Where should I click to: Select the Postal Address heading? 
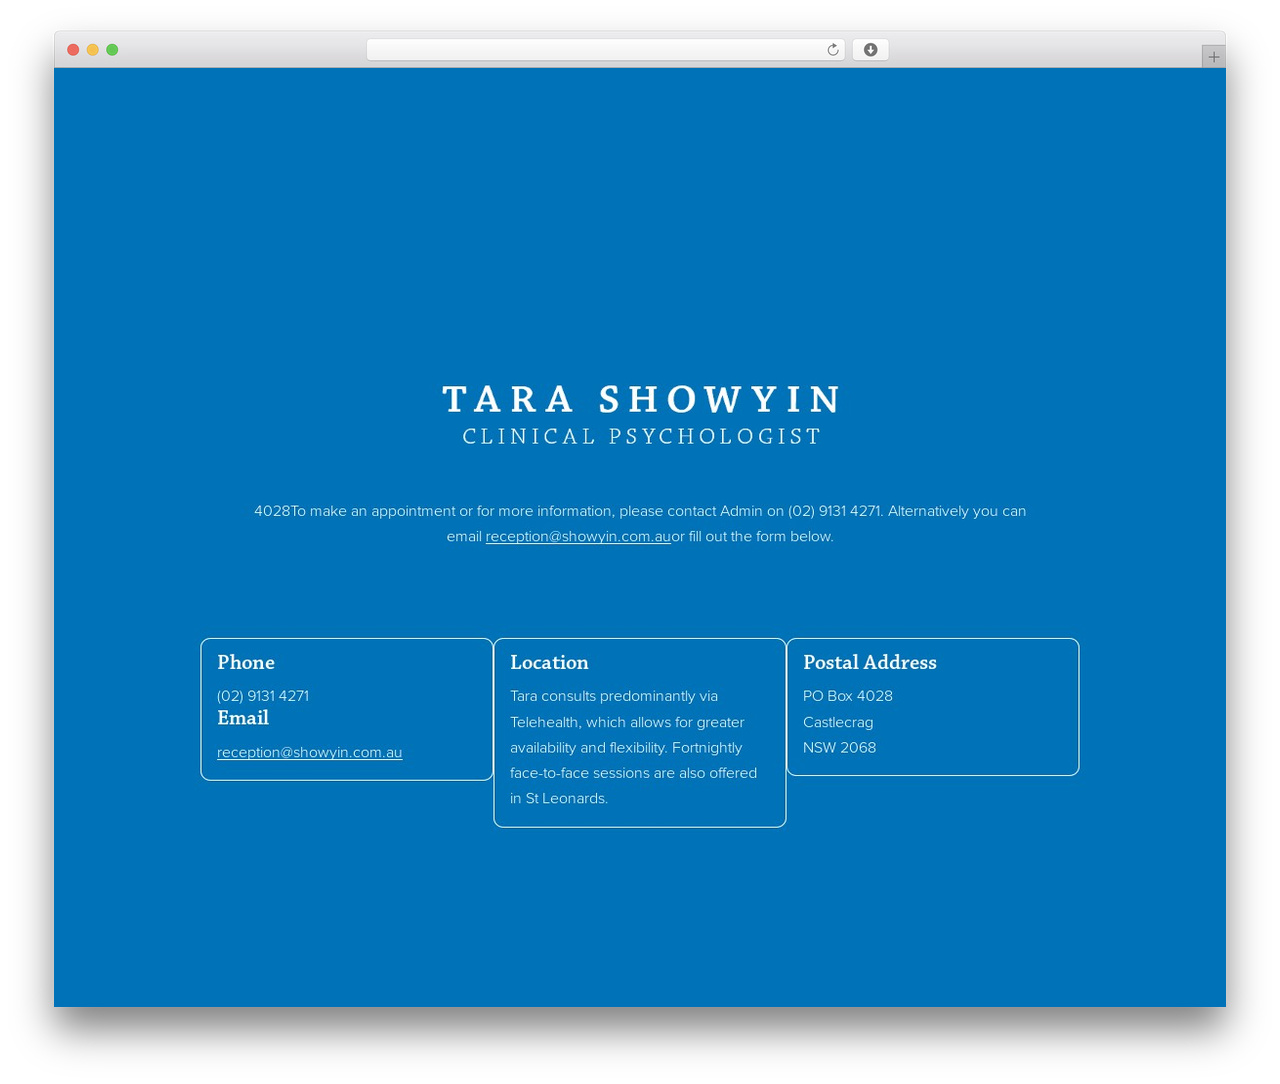[870, 662]
